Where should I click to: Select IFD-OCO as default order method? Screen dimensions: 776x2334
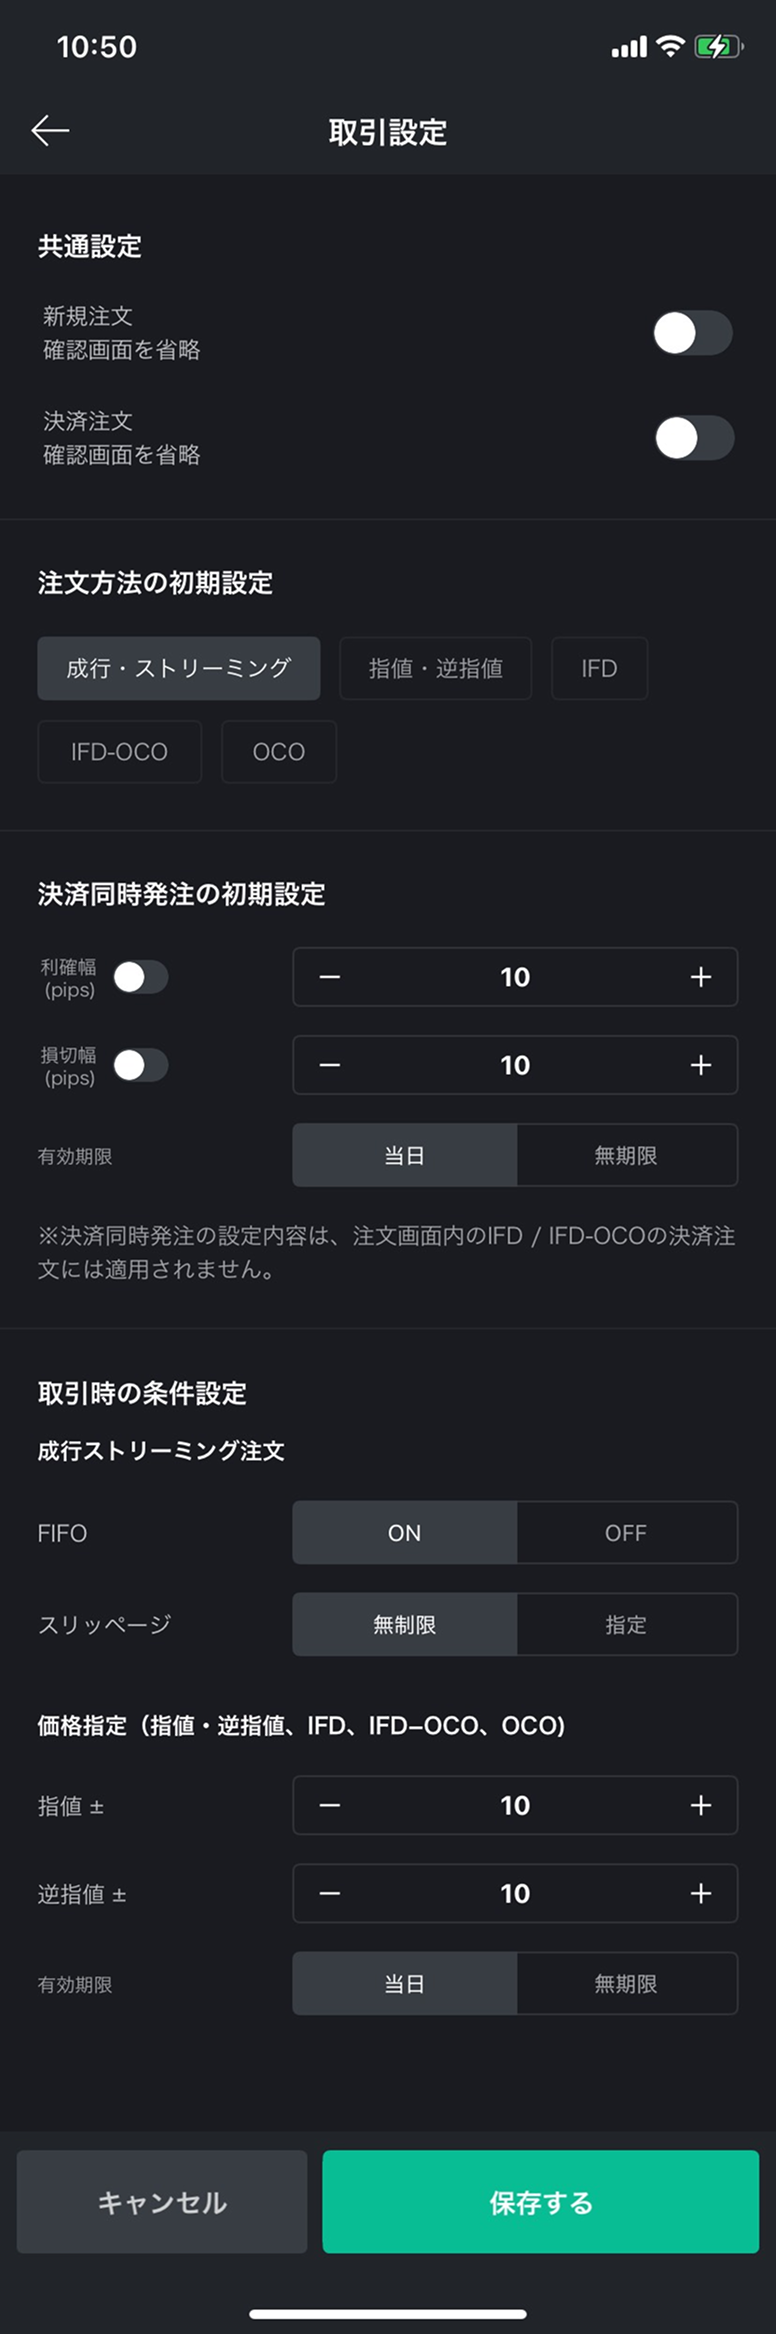pos(119,752)
